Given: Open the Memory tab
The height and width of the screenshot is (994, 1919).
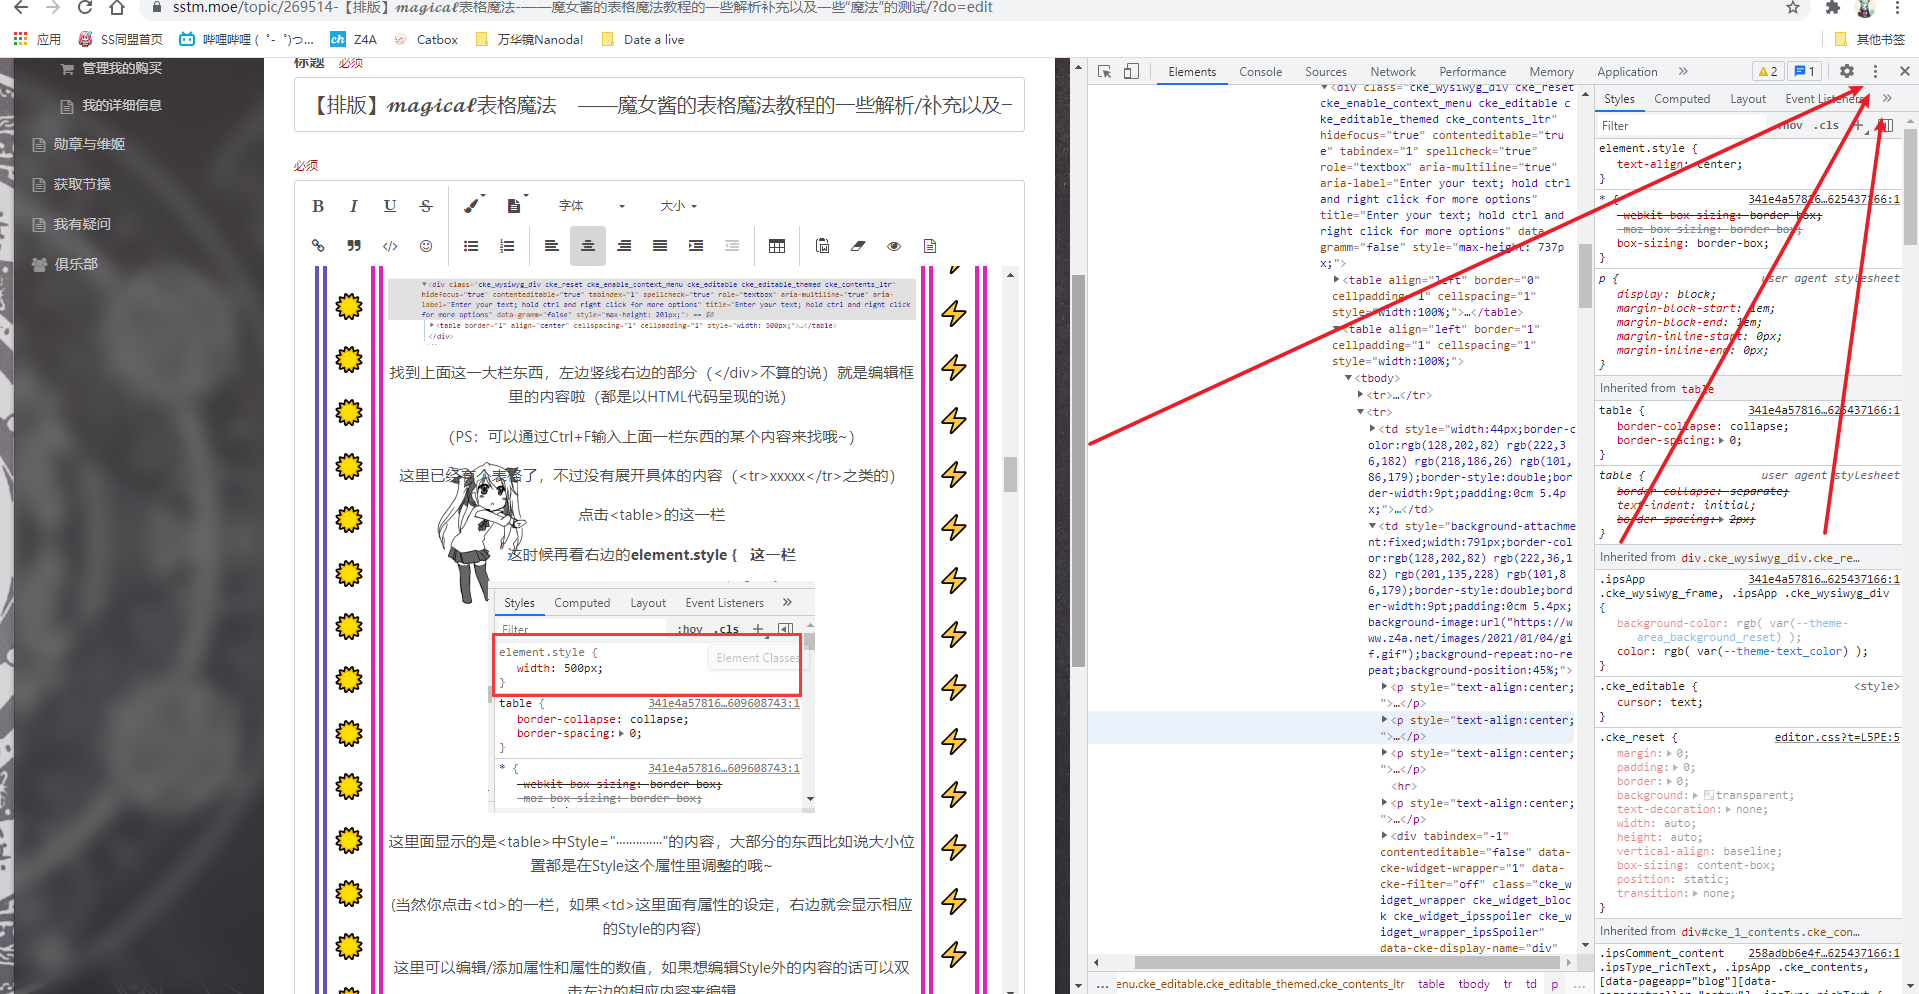Looking at the screenshot, I should [x=1551, y=72].
